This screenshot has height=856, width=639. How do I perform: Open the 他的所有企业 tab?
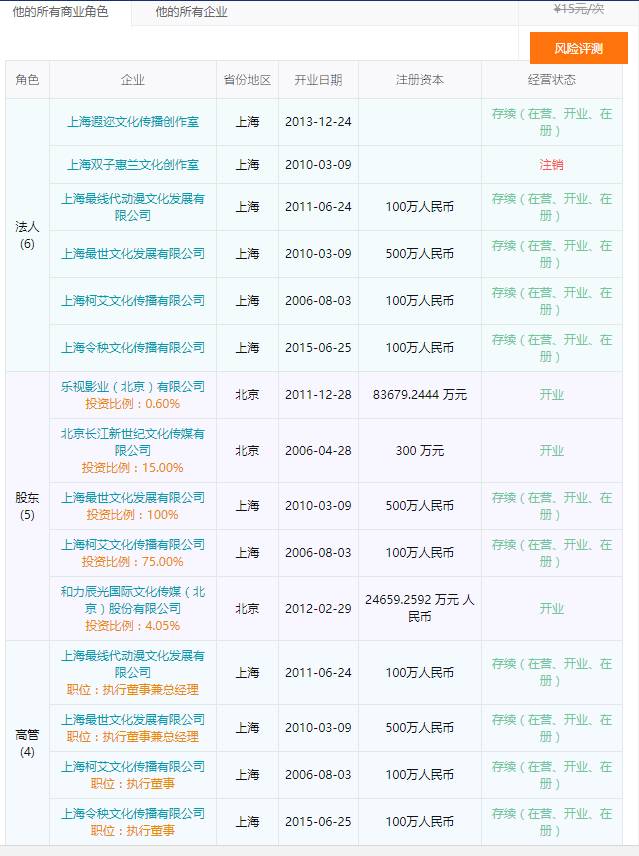[192, 12]
